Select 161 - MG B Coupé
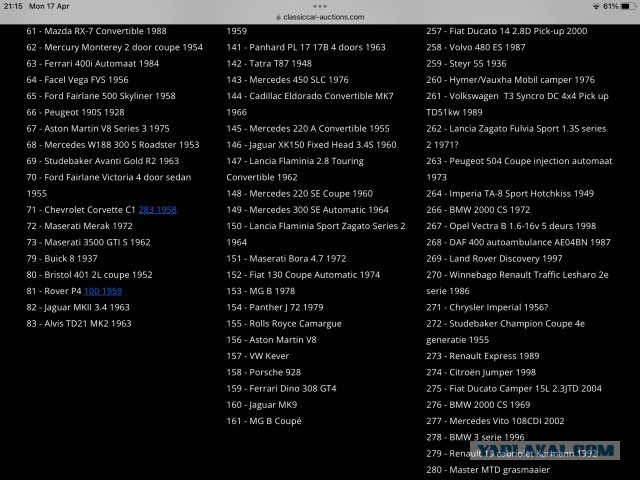640x480 pixels. click(x=264, y=421)
